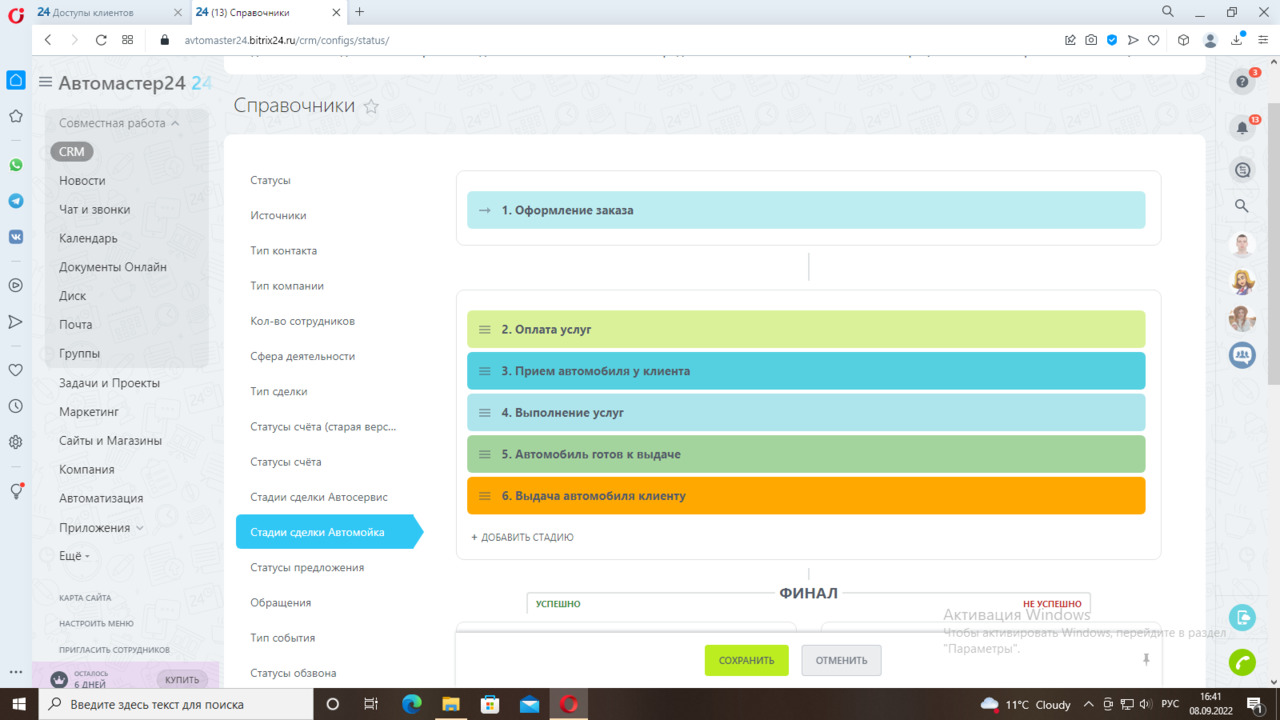Click the light blue 1. Оформление заказа stage
This screenshot has height=720, width=1280.
(806, 210)
